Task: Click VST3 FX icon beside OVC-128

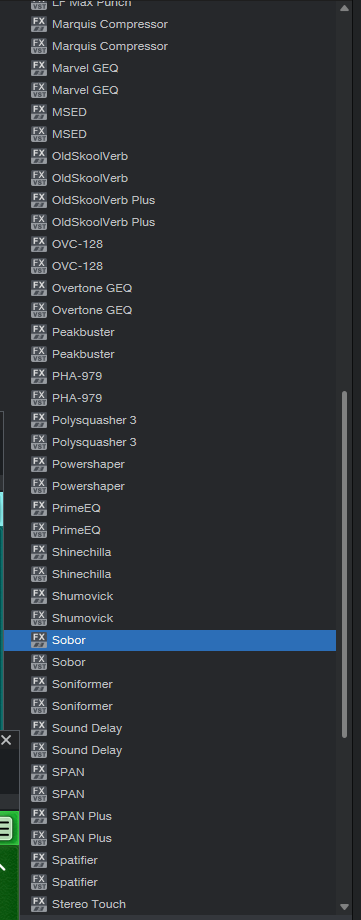Action: [x=39, y=244]
